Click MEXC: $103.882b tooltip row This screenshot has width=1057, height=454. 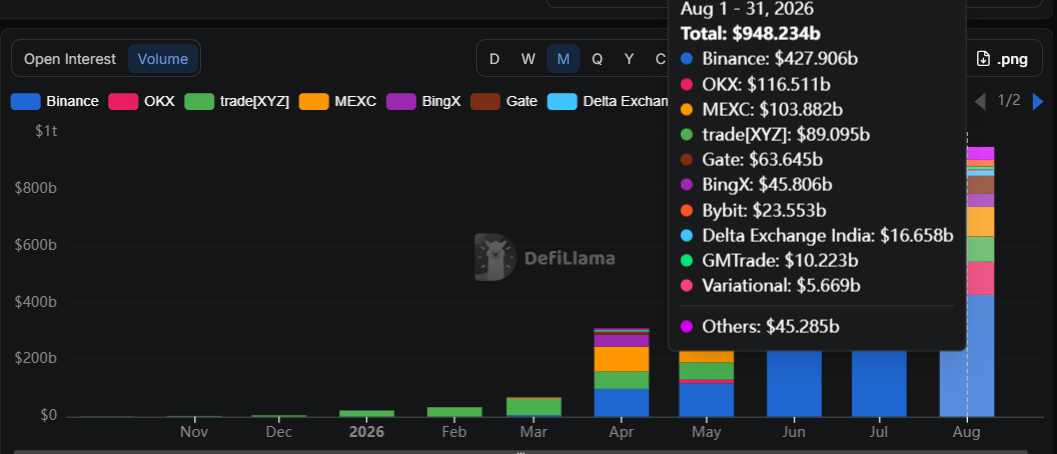coord(761,109)
